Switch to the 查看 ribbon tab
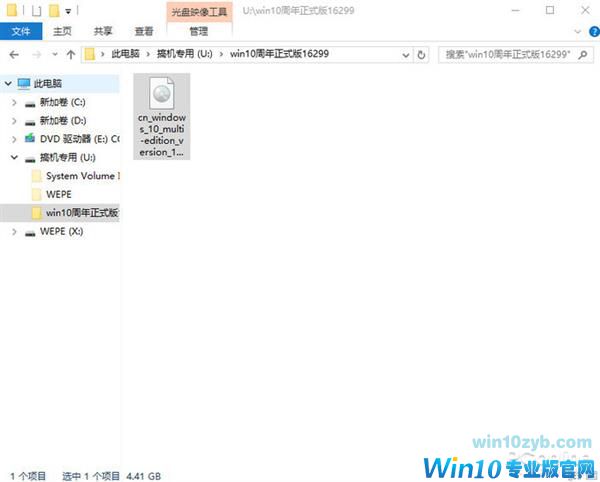Viewport: 600px width, 482px height. 144,31
